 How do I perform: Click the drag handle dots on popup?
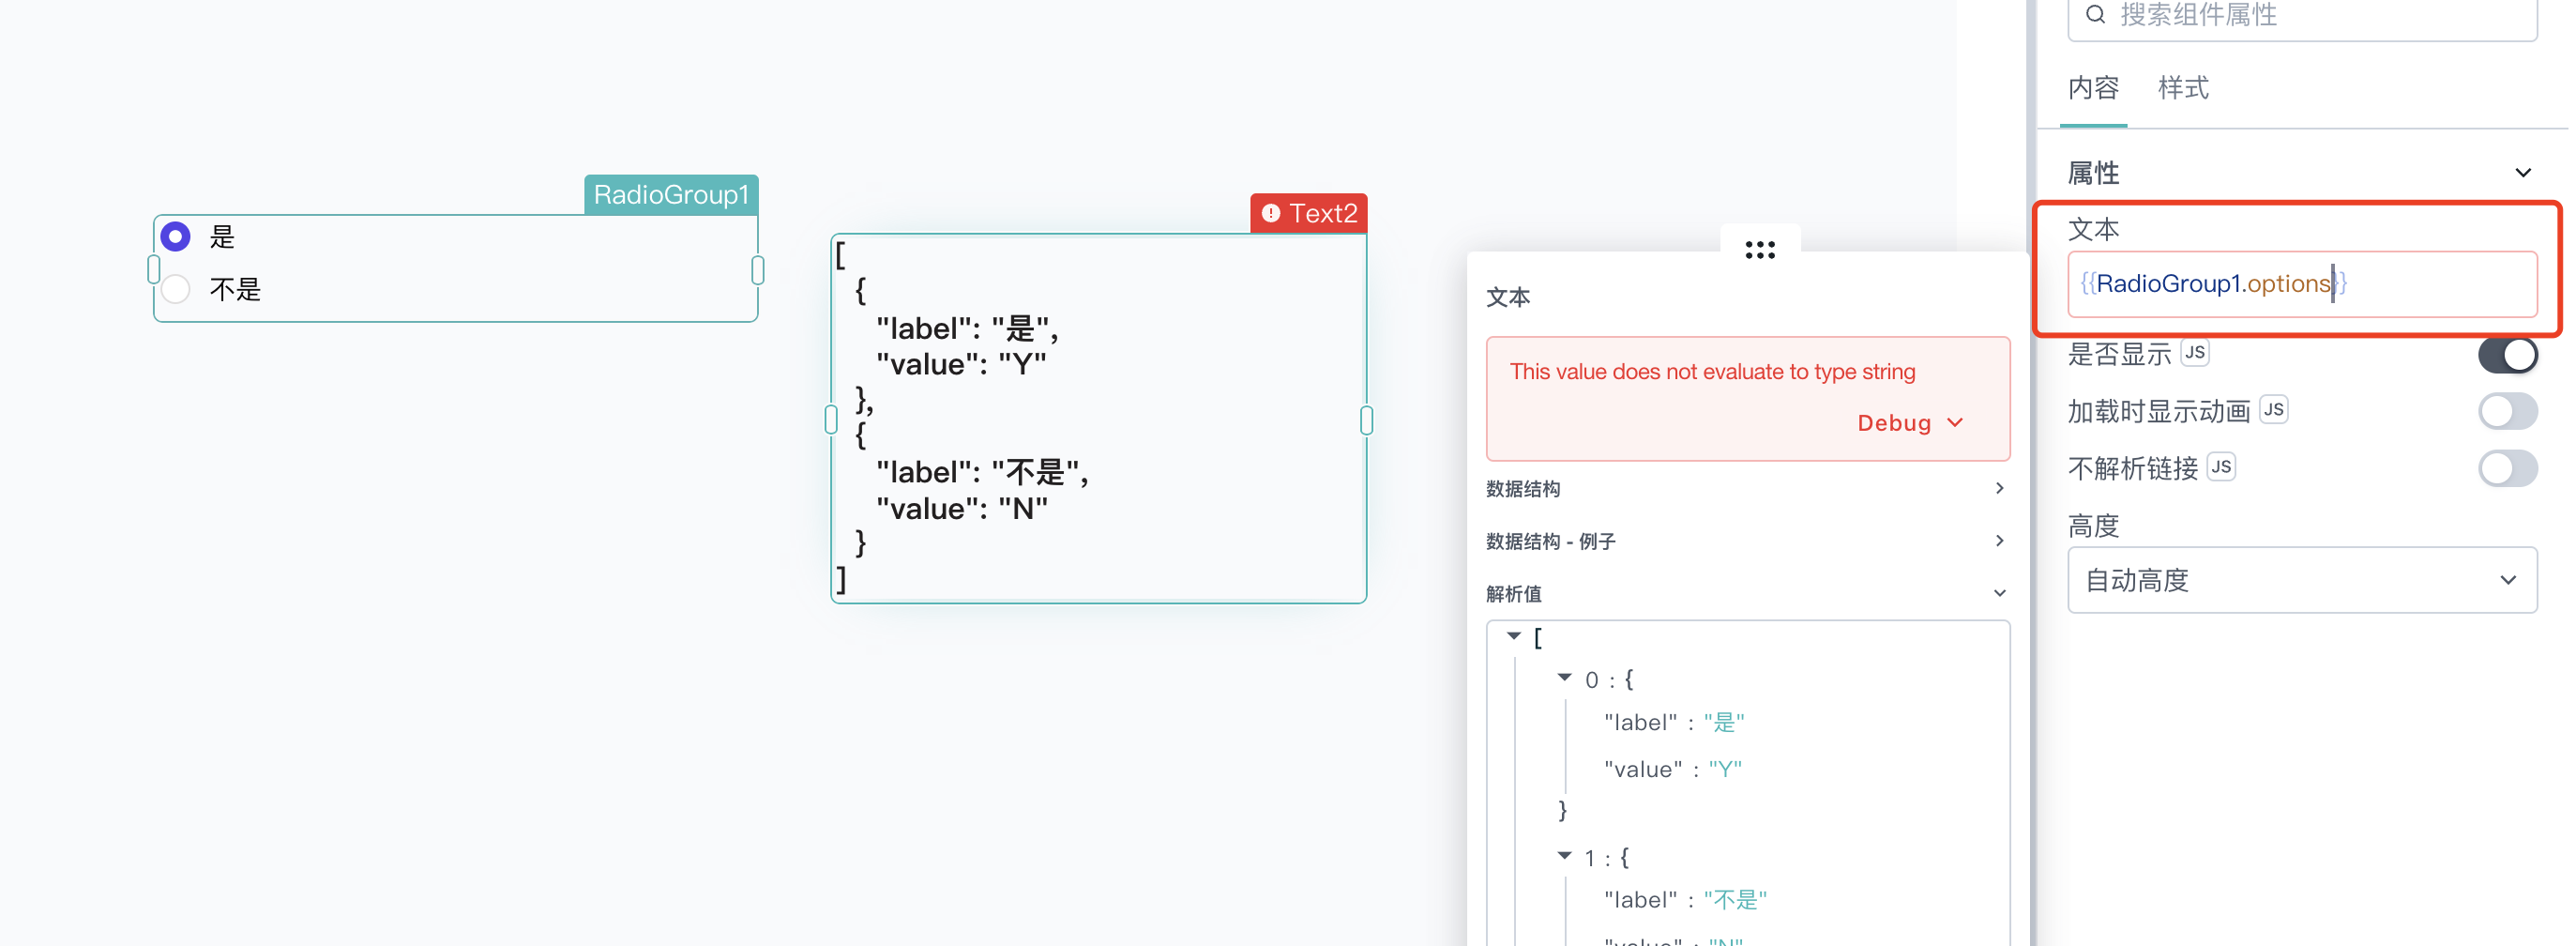(1759, 250)
